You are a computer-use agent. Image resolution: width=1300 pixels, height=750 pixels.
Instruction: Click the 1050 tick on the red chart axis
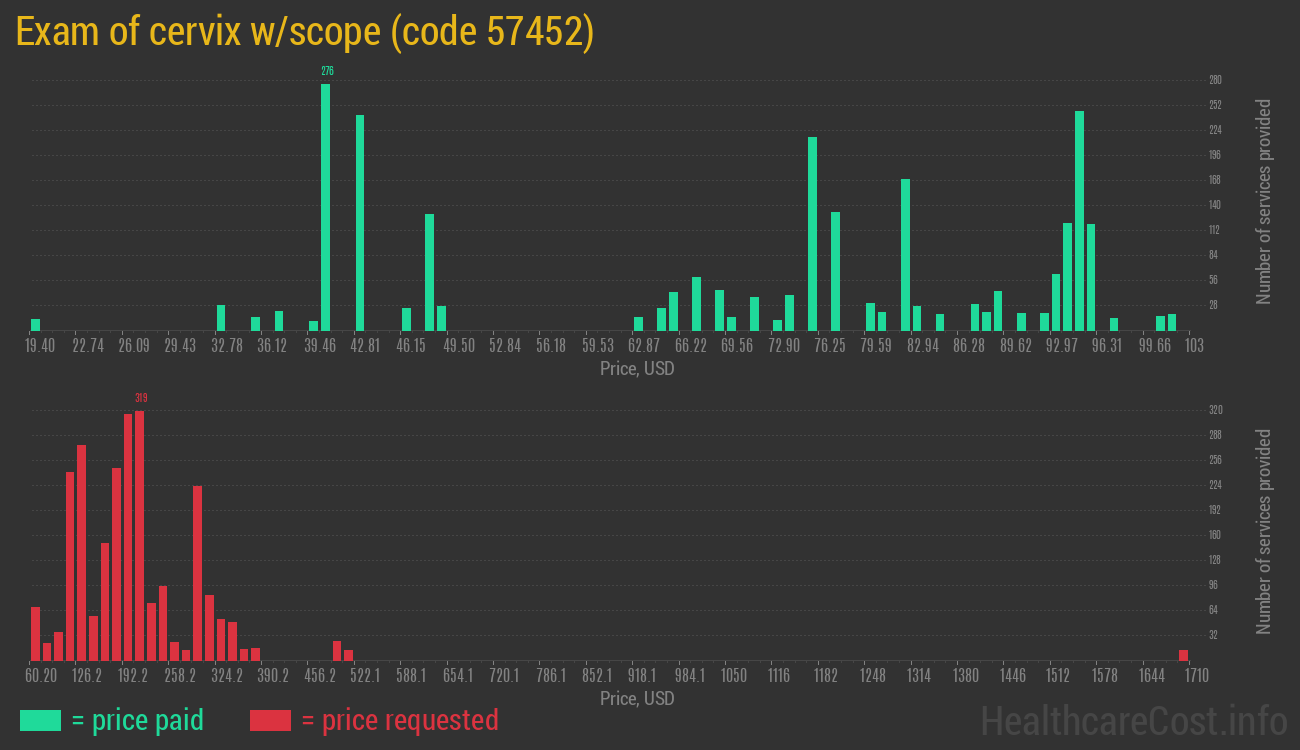tap(734, 676)
